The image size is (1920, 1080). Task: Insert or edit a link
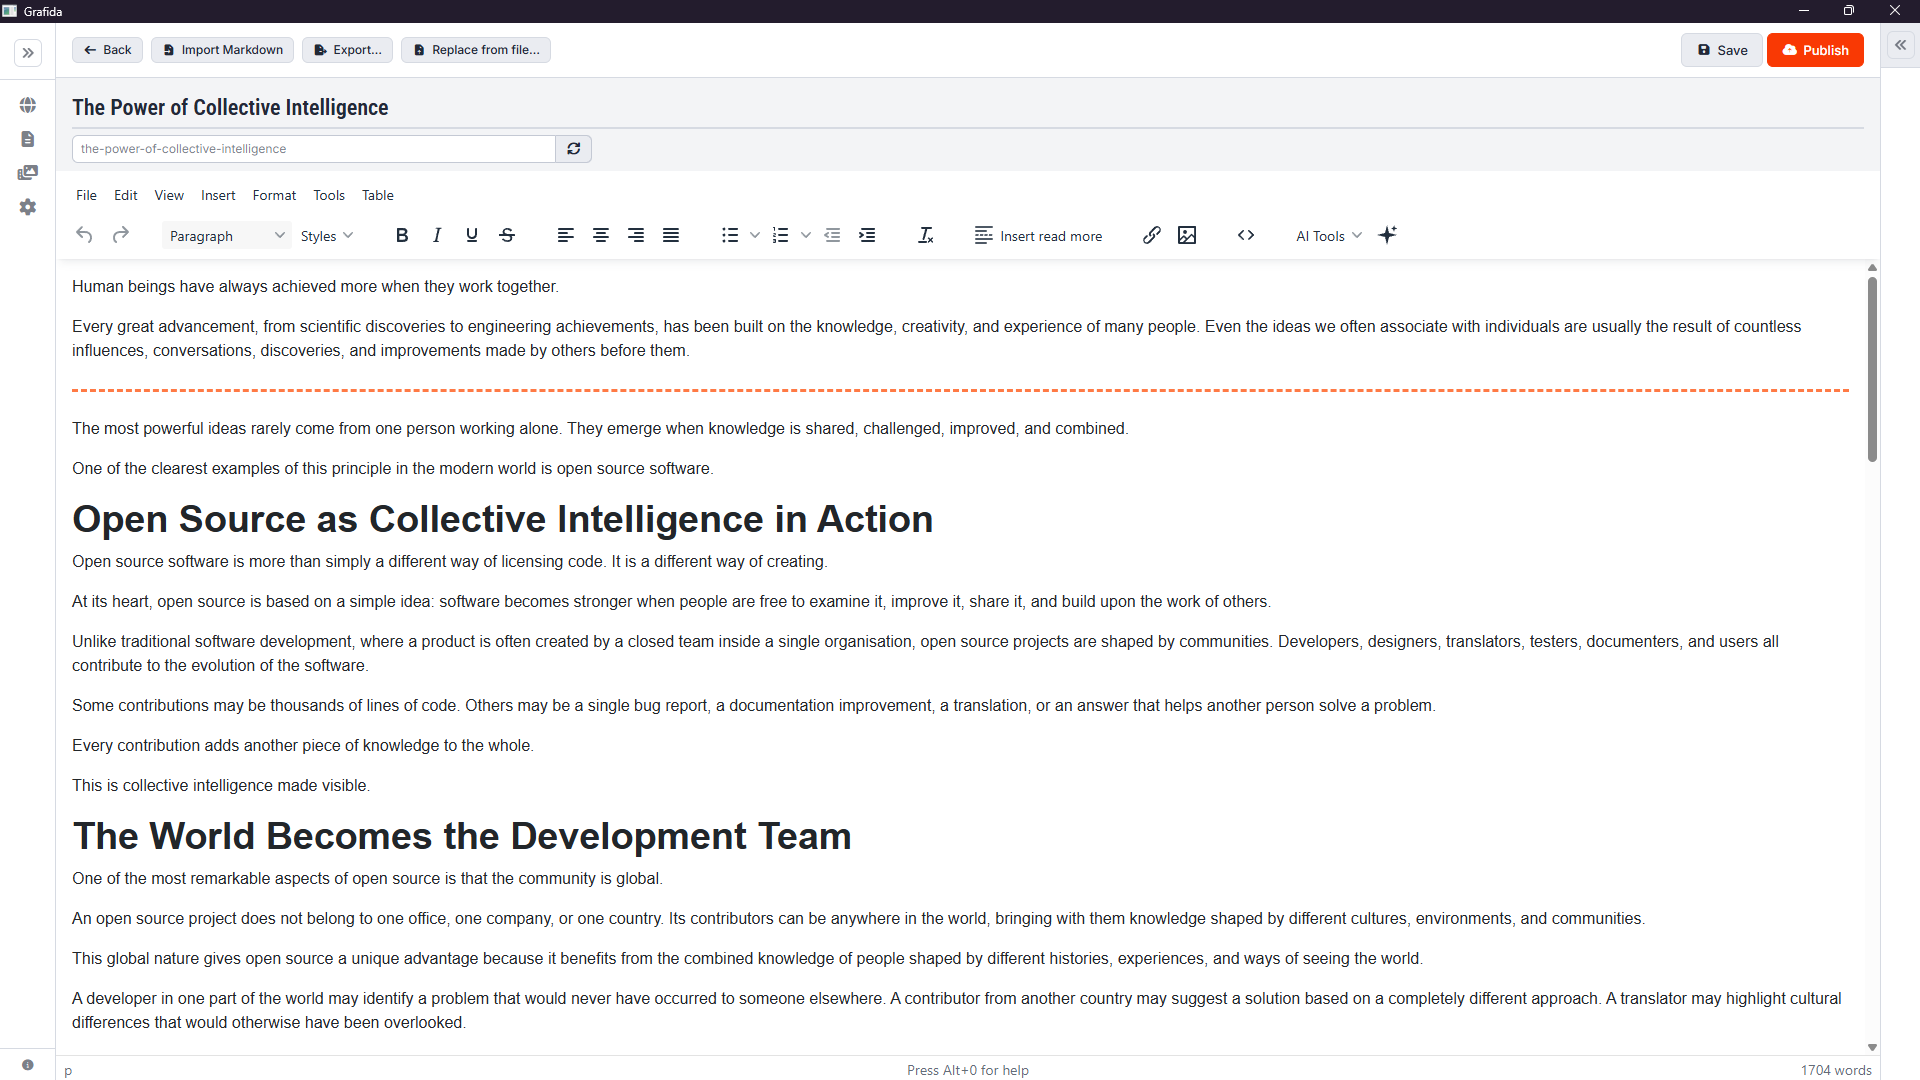point(1152,235)
